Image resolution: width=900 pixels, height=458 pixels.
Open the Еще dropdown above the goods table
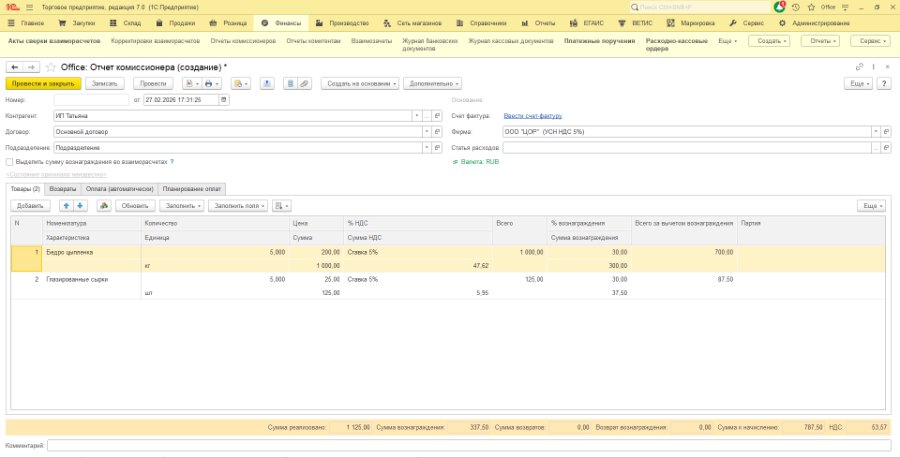[x=871, y=205]
